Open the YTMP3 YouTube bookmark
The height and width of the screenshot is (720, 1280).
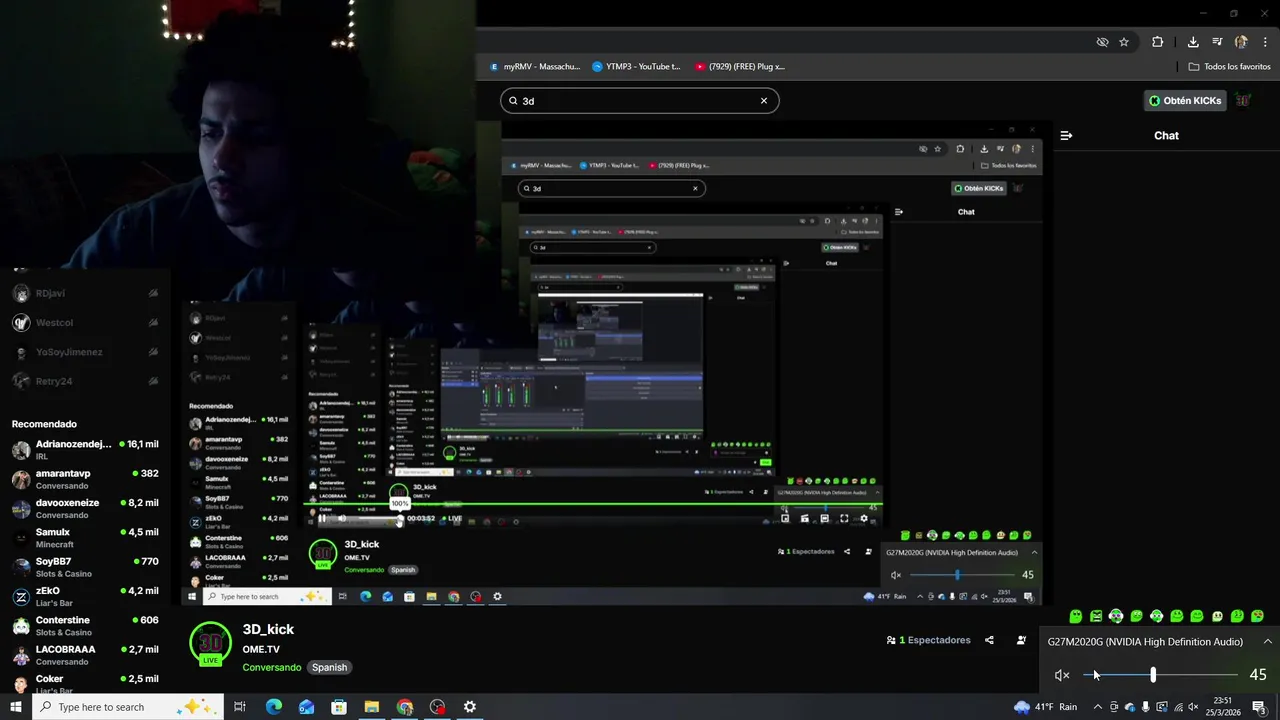636,67
